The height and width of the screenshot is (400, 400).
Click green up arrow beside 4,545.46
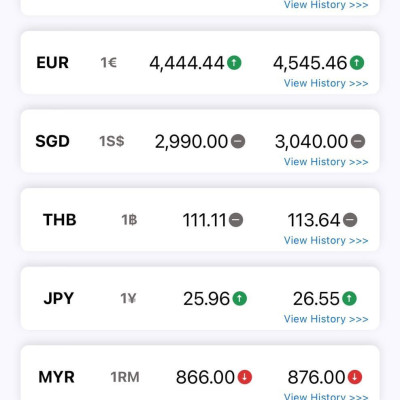tap(357, 63)
